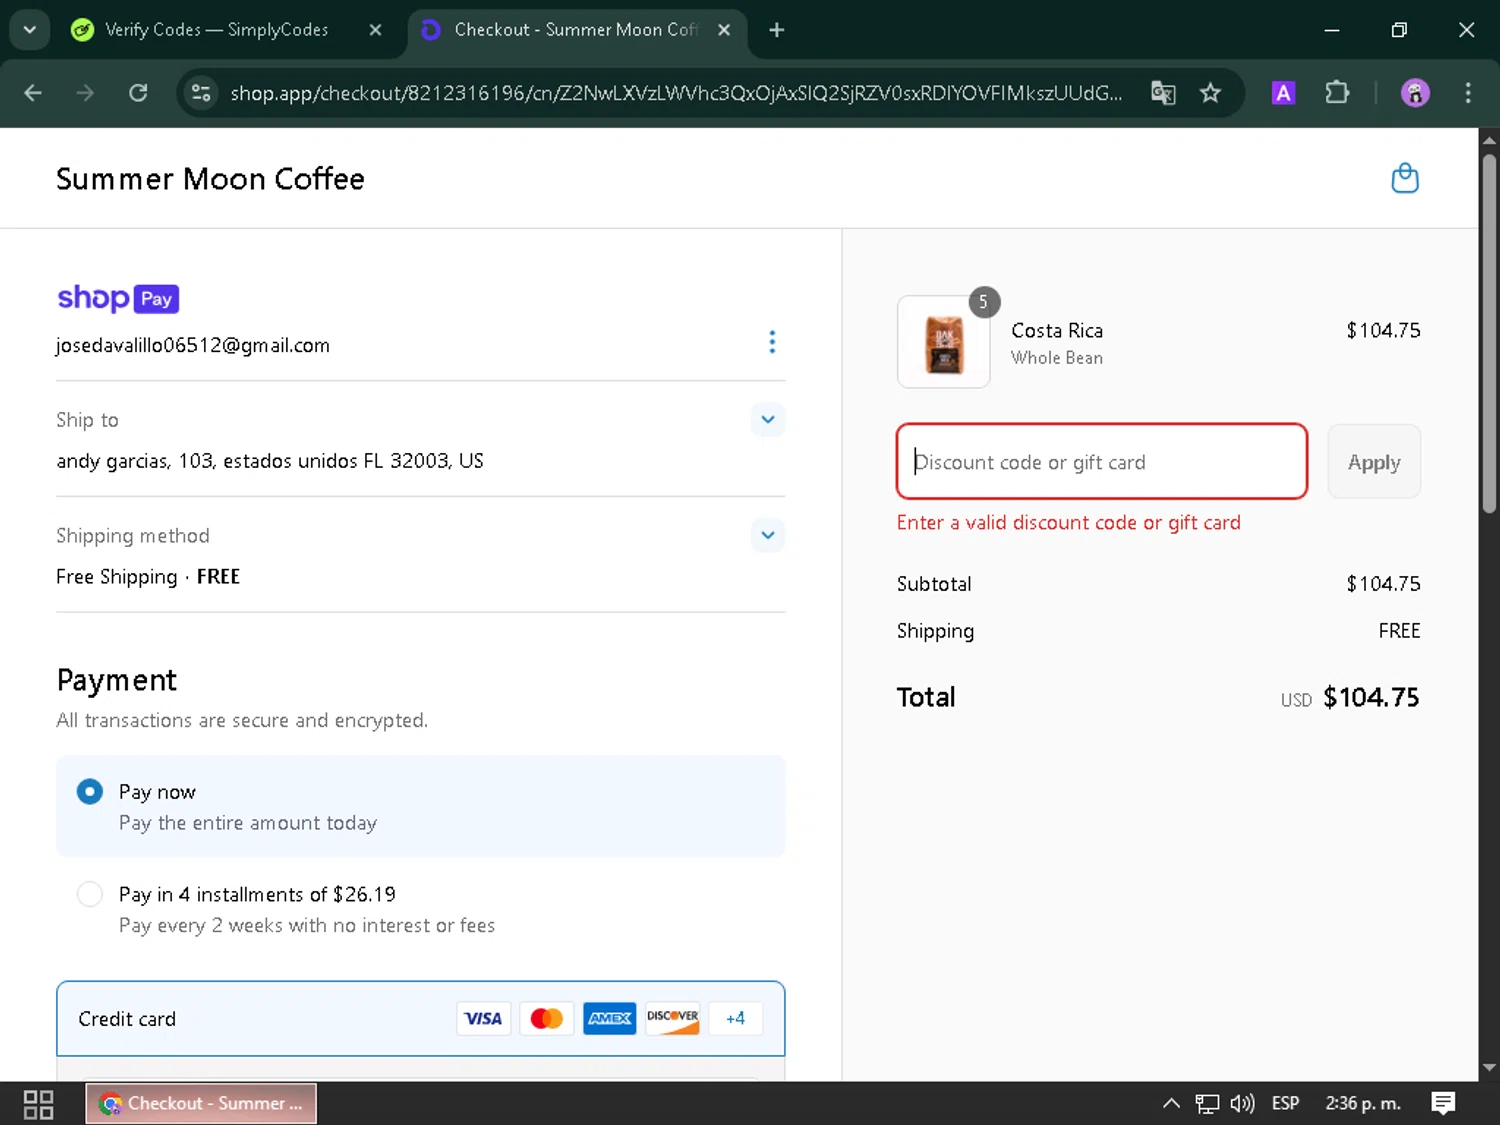Open clock showing 2:36 p. m.

(x=1363, y=1104)
